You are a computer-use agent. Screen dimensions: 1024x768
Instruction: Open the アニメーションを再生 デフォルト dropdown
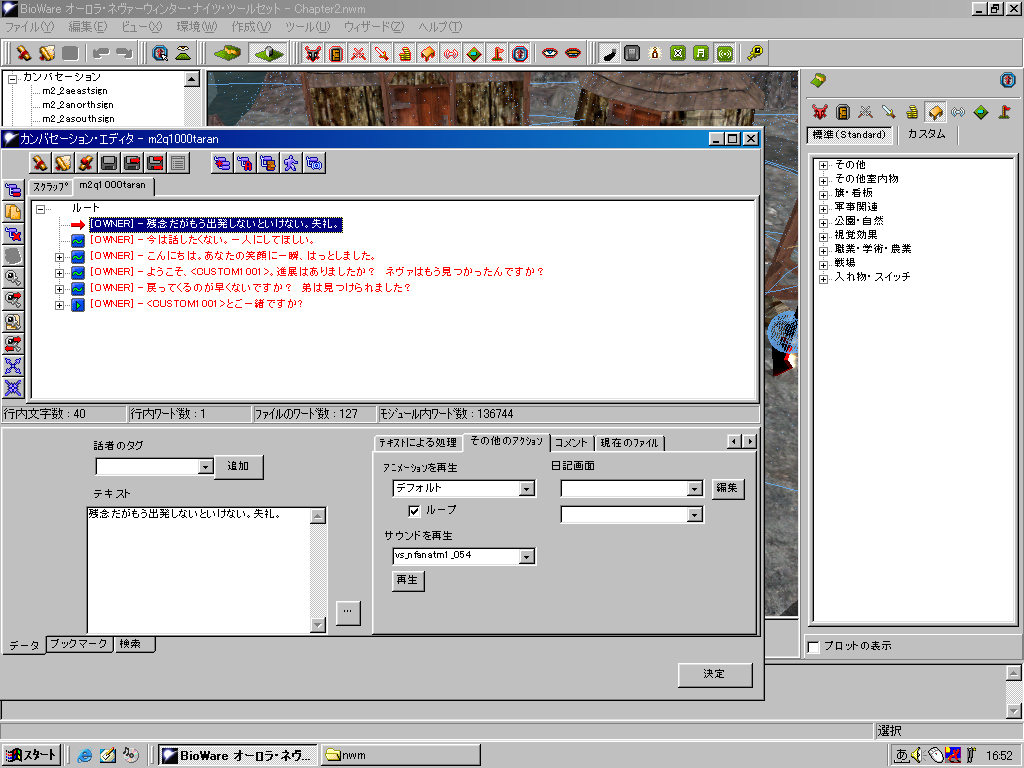point(527,489)
